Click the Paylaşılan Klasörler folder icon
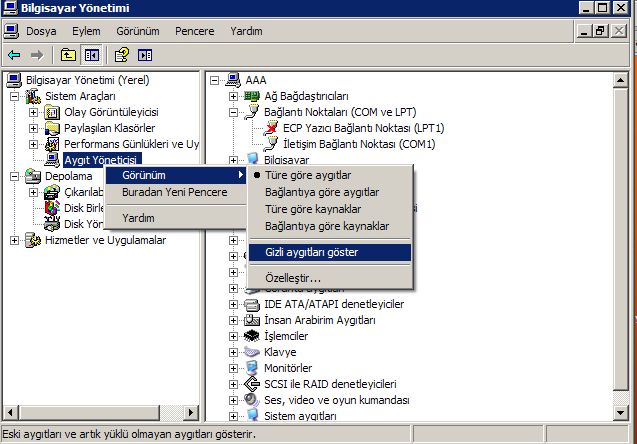 pyautogui.click(x=52, y=128)
